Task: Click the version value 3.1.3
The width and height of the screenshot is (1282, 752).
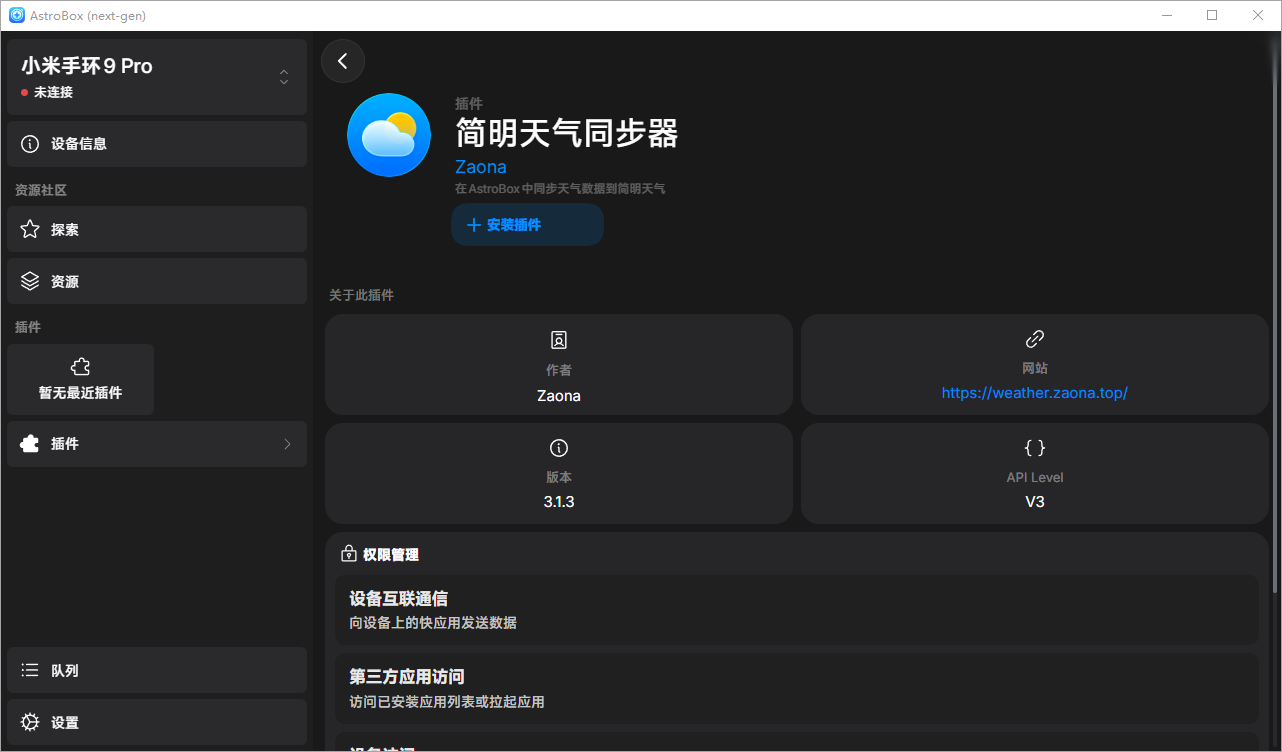Action: [x=559, y=502]
